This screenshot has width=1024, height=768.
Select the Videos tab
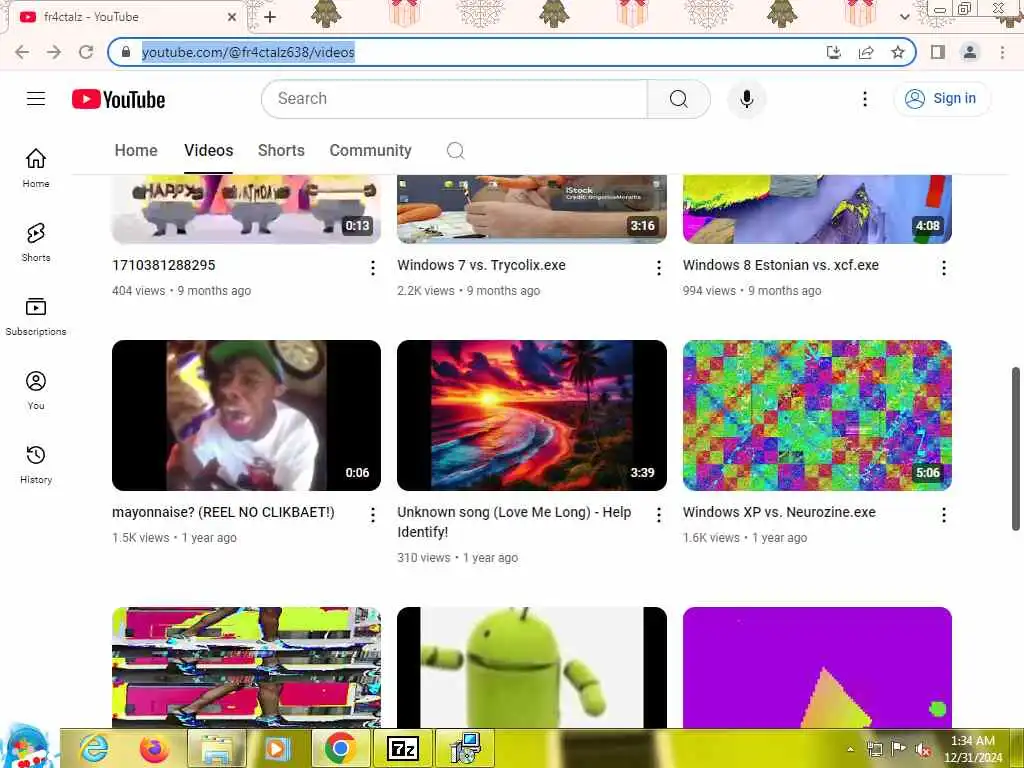tap(208, 150)
